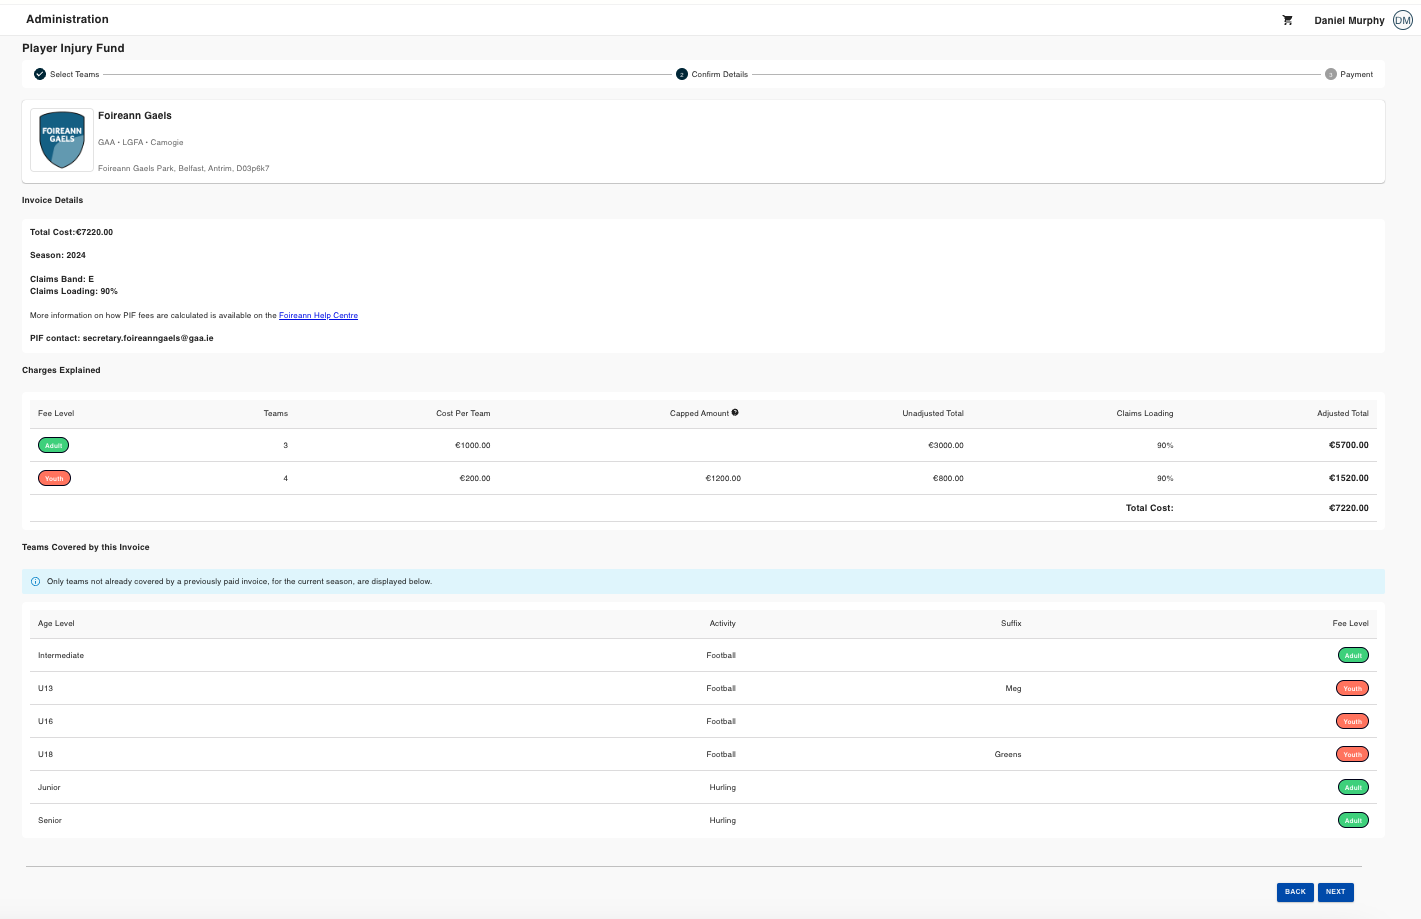This screenshot has width=1421, height=919.
Task: Click the €1520.00 adjusted total
Action: pyautogui.click(x=1349, y=478)
